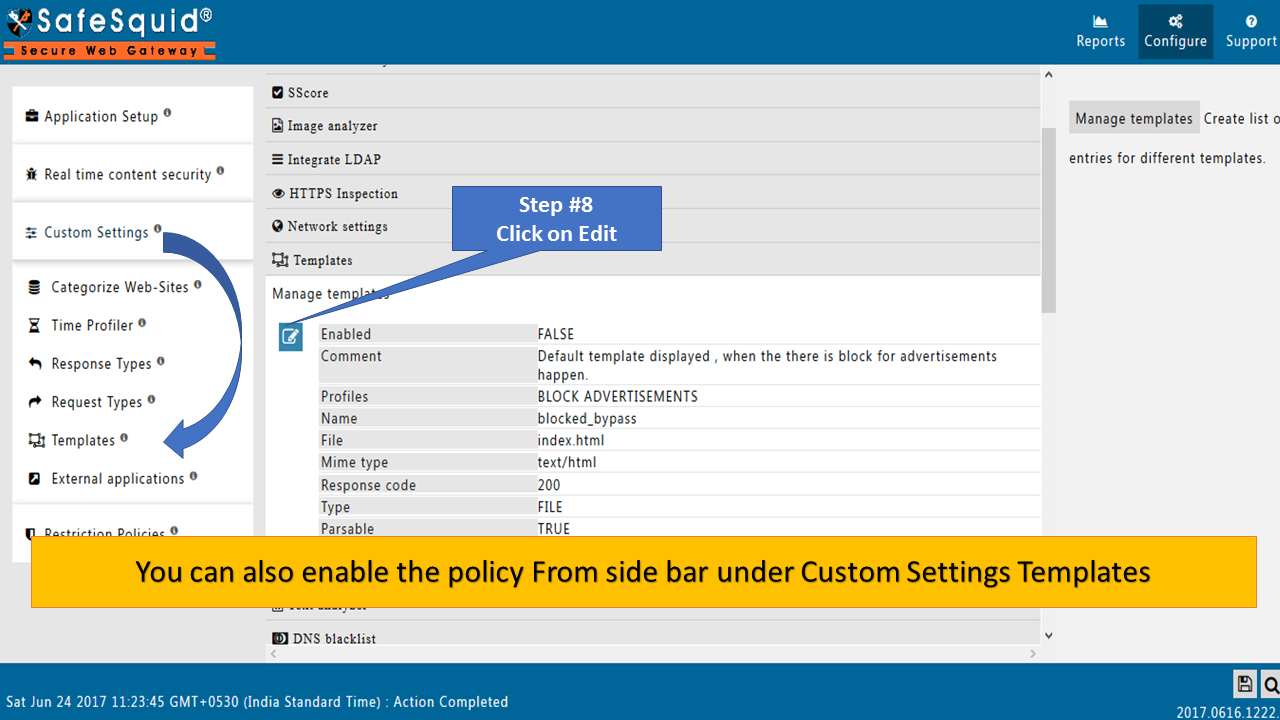Expand Real time content security section
Viewport: 1280px width, 720px height.
pos(132,173)
